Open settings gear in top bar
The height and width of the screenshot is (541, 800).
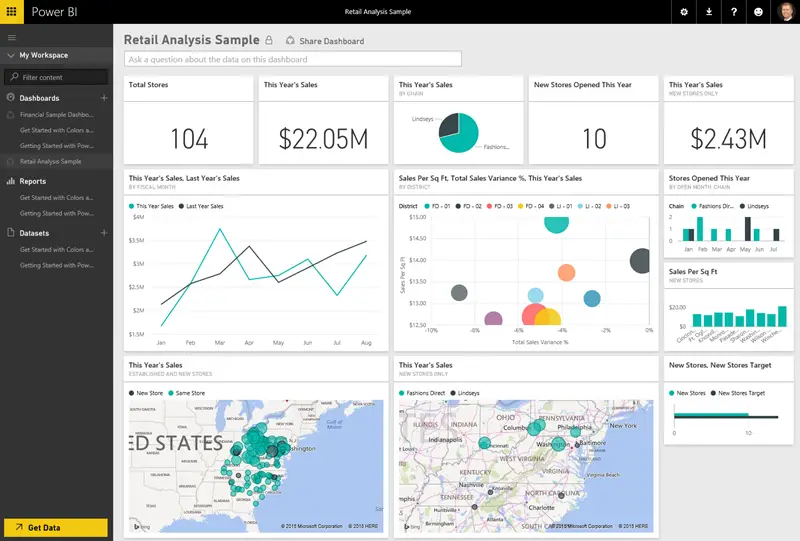[x=684, y=12]
